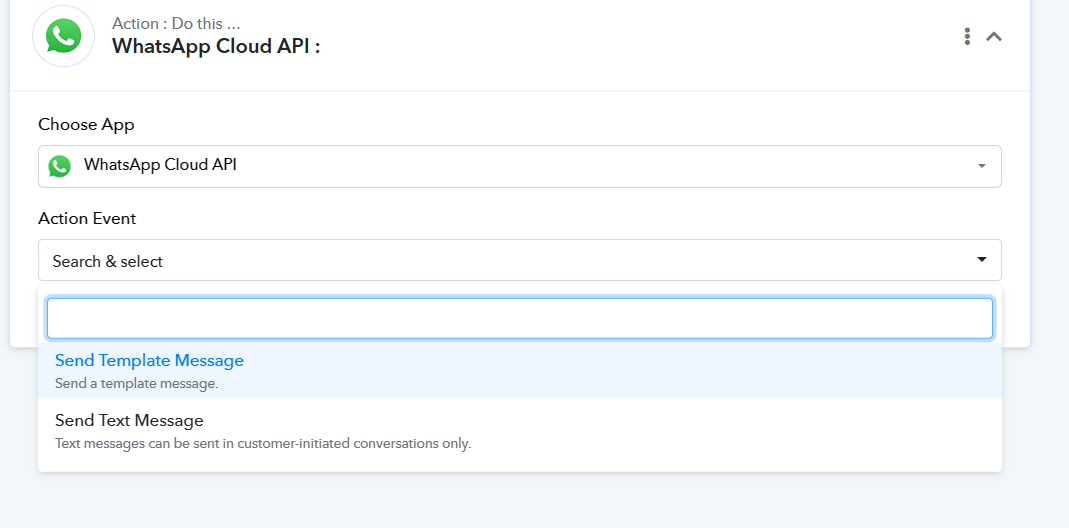Open the three-dot options menu
Screen dimensions: 1069x528
point(967,36)
